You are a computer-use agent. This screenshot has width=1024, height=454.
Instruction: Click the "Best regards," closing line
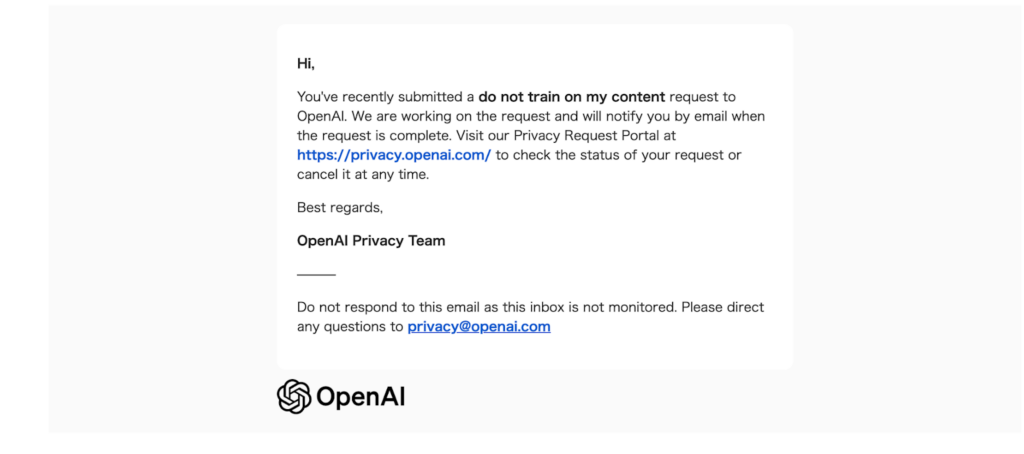[340, 208]
